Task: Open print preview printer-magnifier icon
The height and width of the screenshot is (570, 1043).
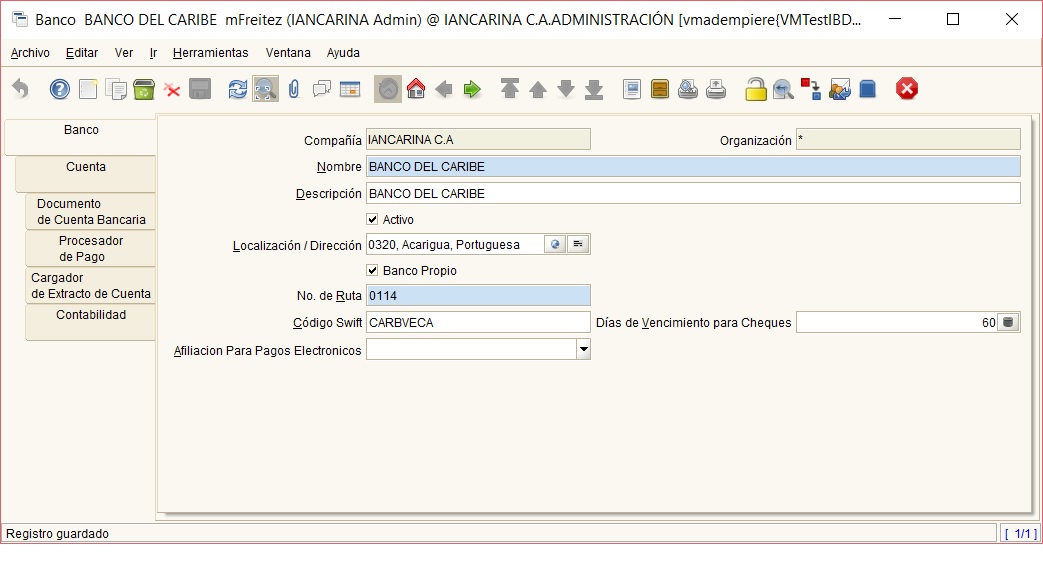Action: tap(688, 88)
